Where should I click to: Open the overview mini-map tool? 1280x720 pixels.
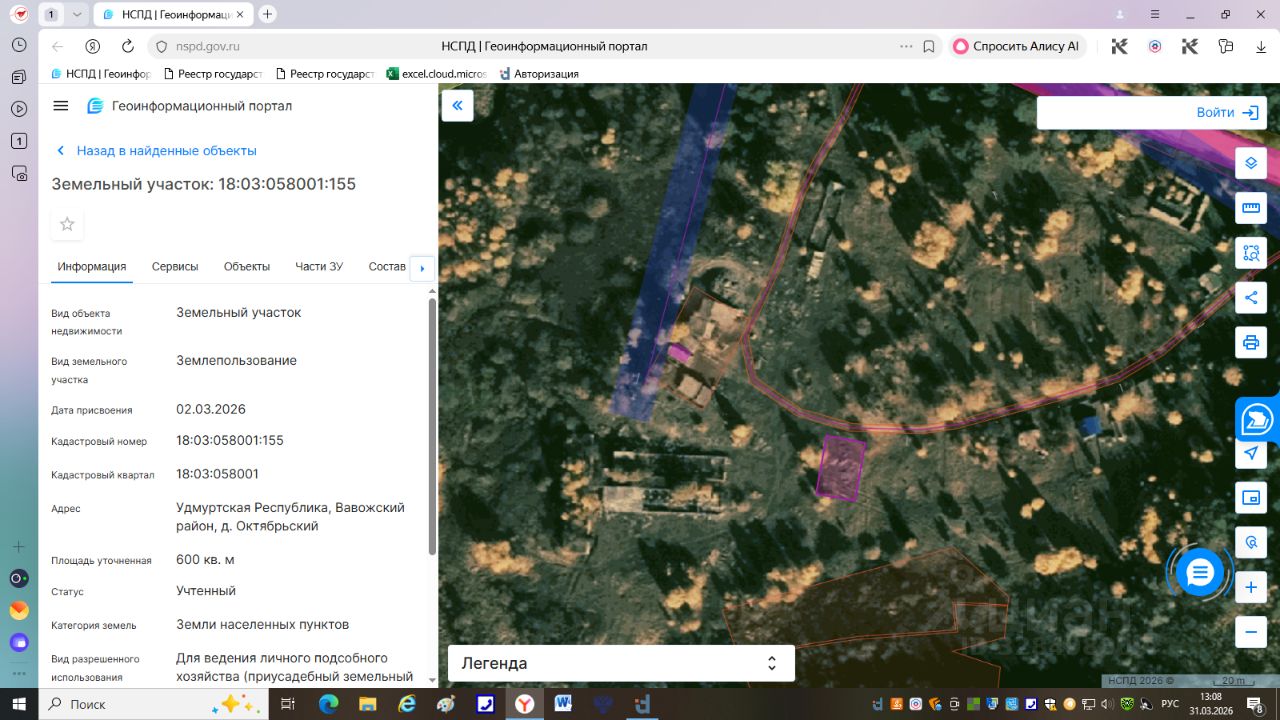point(1251,498)
